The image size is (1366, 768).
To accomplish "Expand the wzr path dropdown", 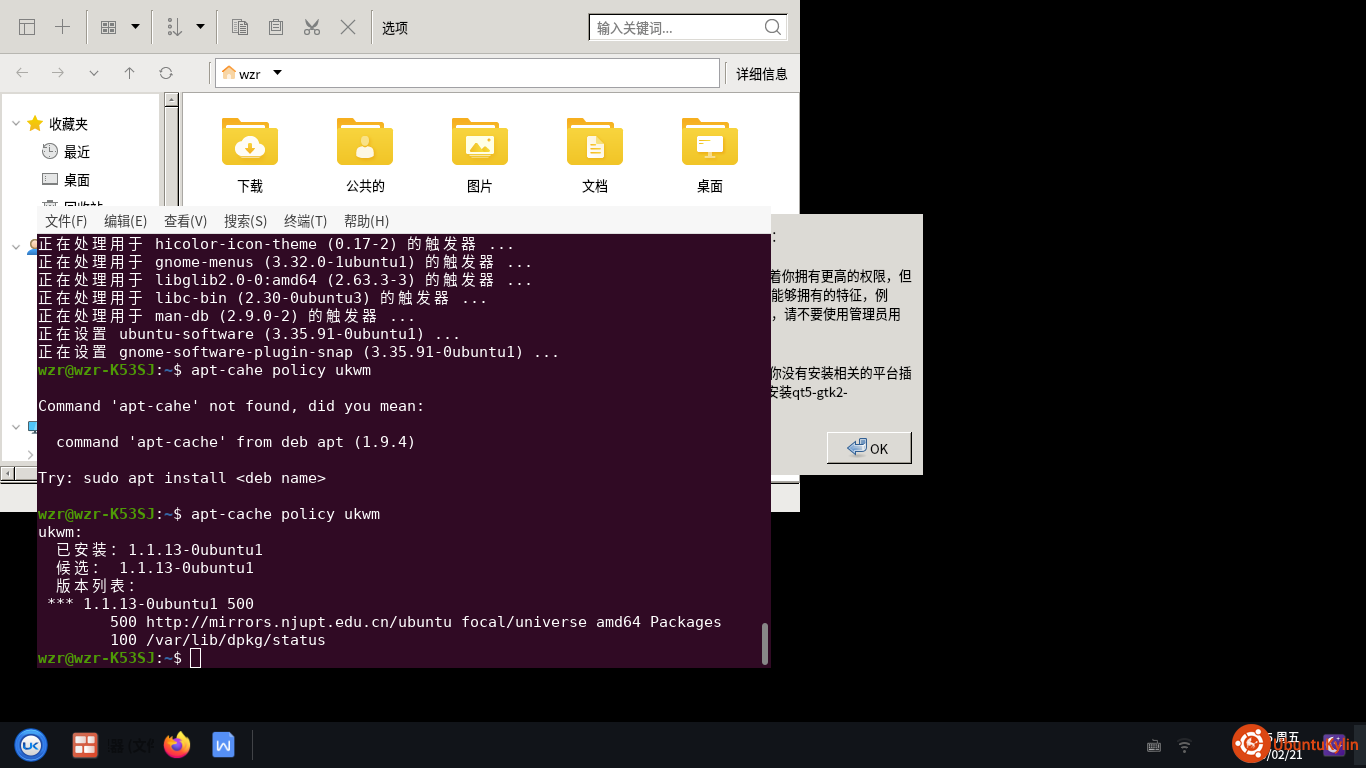I will click(278, 73).
